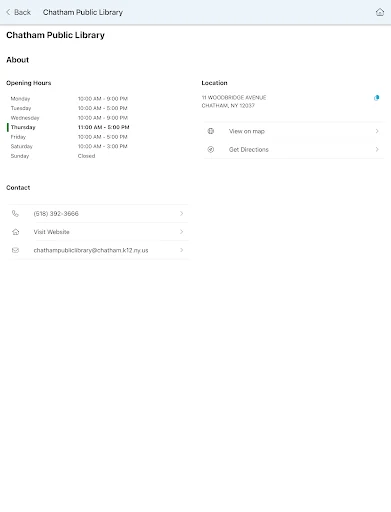Open the Visit Website link
Viewport: 391px width, 512px height.
[x=98, y=232]
